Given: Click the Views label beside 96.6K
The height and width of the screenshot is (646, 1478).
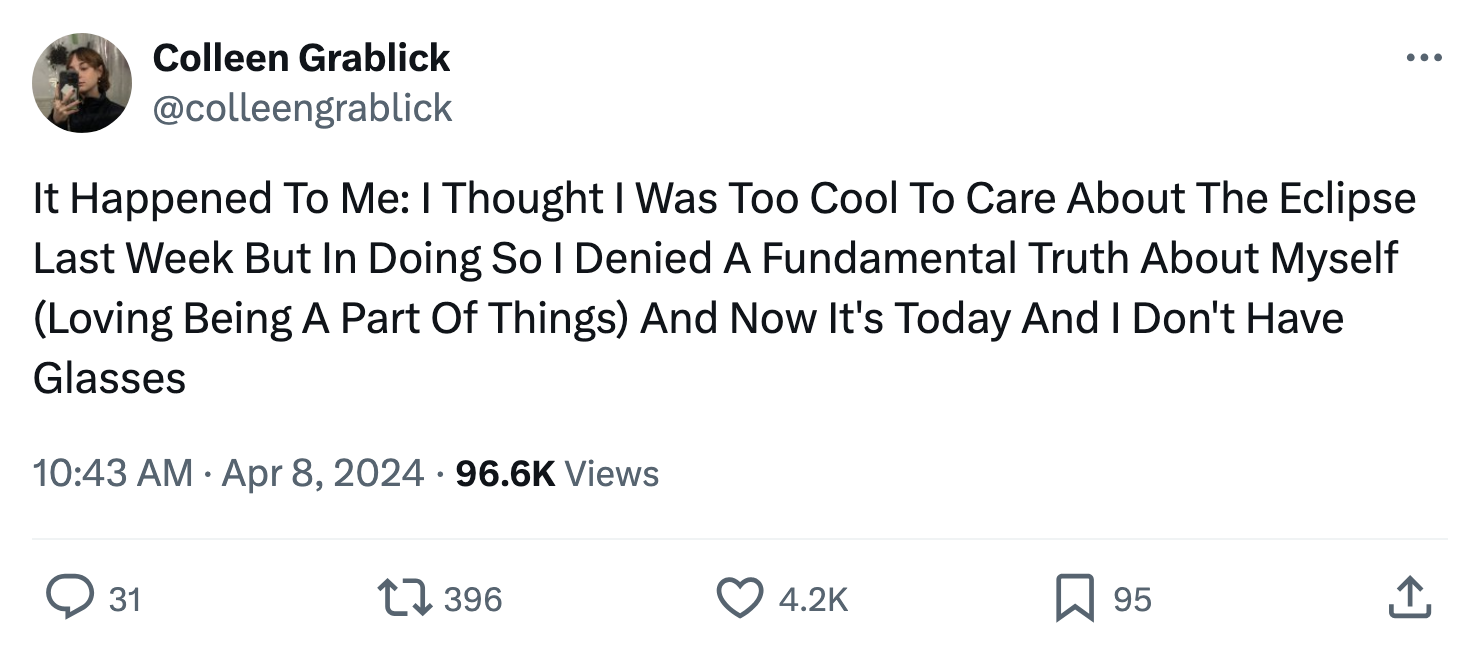Looking at the screenshot, I should click(612, 472).
